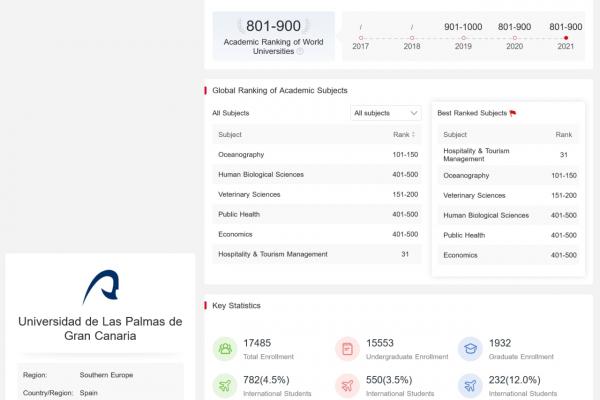Click the 15553 Undergraduate Enrollment value
Screen dimensions: 600x400
click(380, 343)
